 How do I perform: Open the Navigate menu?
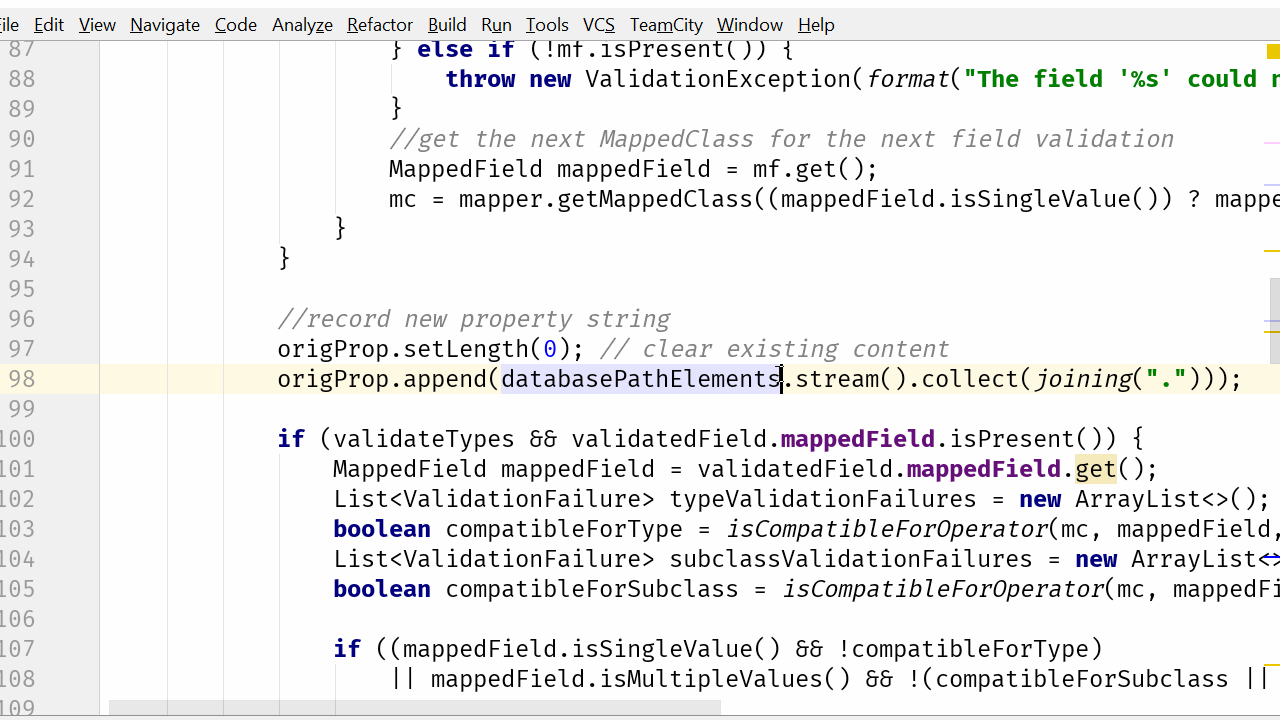164,25
